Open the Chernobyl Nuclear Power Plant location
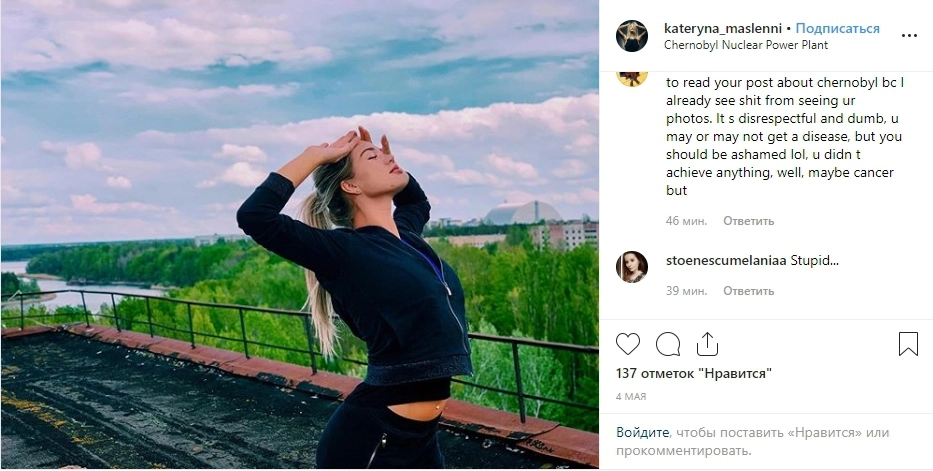 (x=745, y=45)
